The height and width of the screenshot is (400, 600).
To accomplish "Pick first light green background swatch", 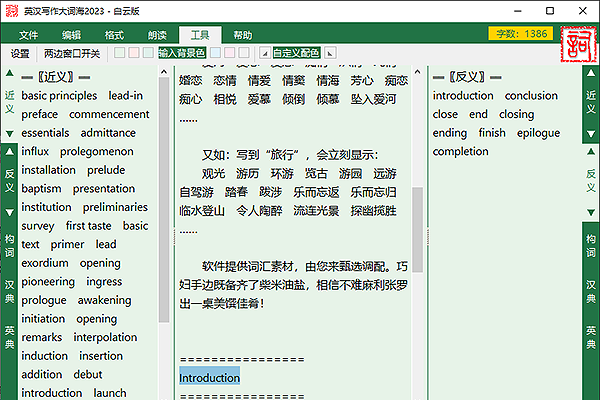I will [119, 53].
